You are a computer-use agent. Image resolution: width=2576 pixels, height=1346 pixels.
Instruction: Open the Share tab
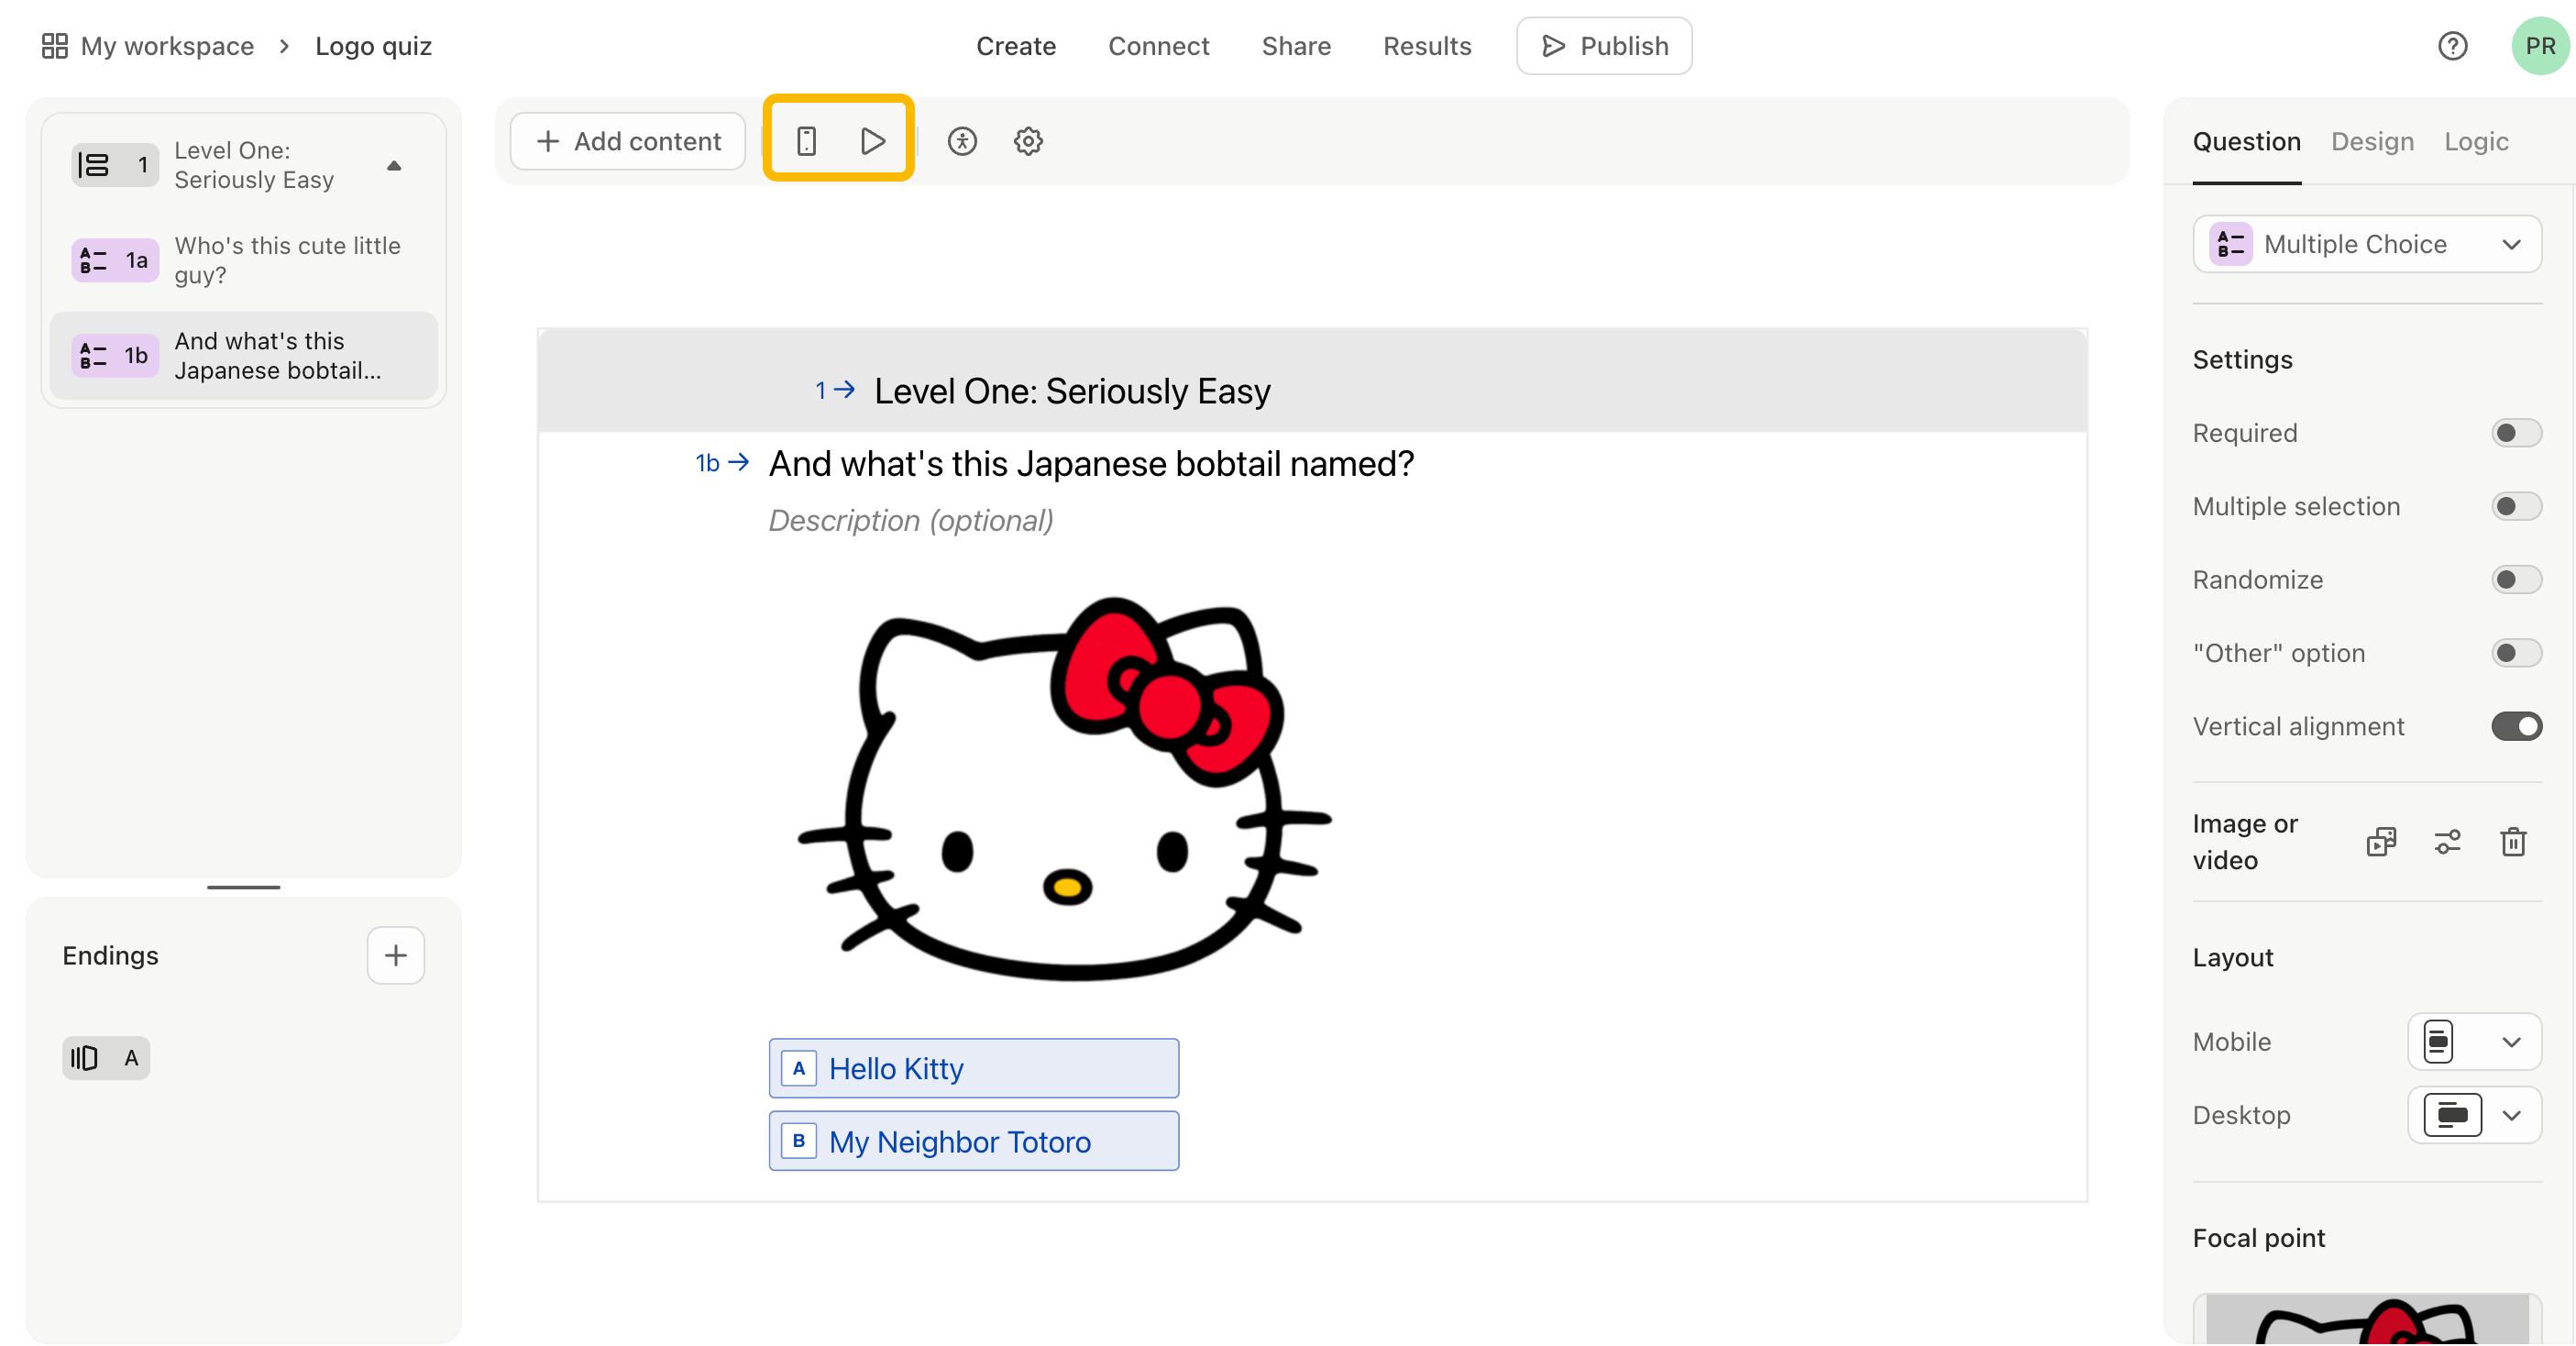tap(1296, 46)
